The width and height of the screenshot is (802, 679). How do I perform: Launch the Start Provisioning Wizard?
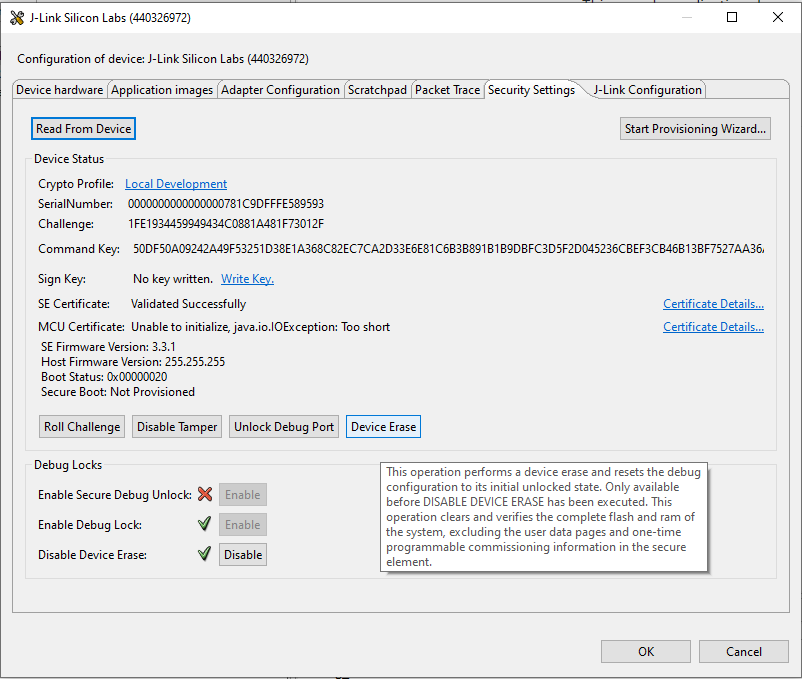(x=695, y=129)
